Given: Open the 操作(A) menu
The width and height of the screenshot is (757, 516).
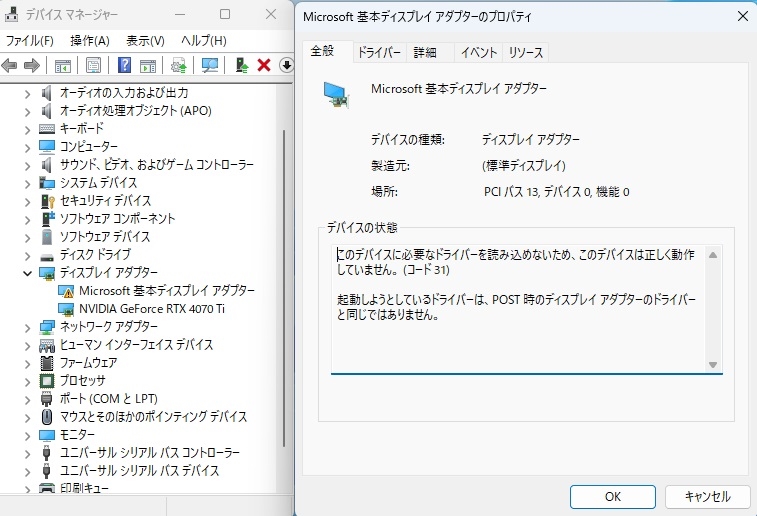Looking at the screenshot, I should pyautogui.click(x=90, y=41).
